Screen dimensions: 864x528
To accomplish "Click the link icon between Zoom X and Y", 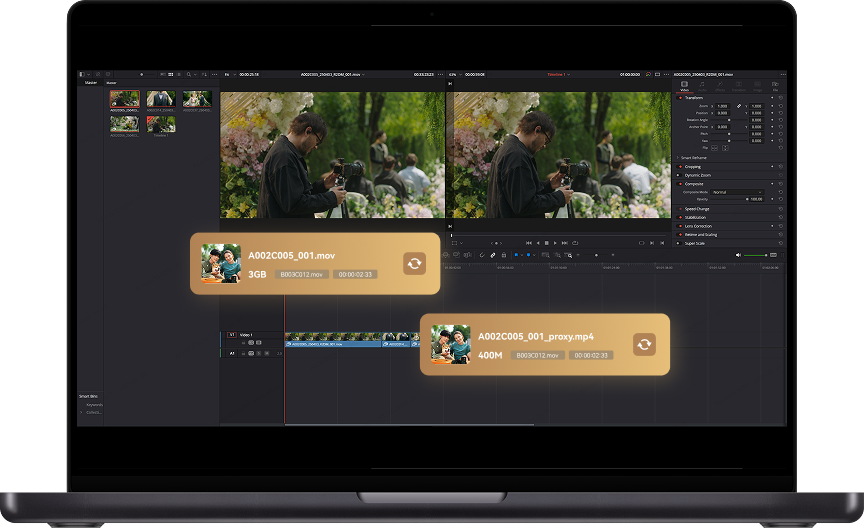I will click(739, 105).
